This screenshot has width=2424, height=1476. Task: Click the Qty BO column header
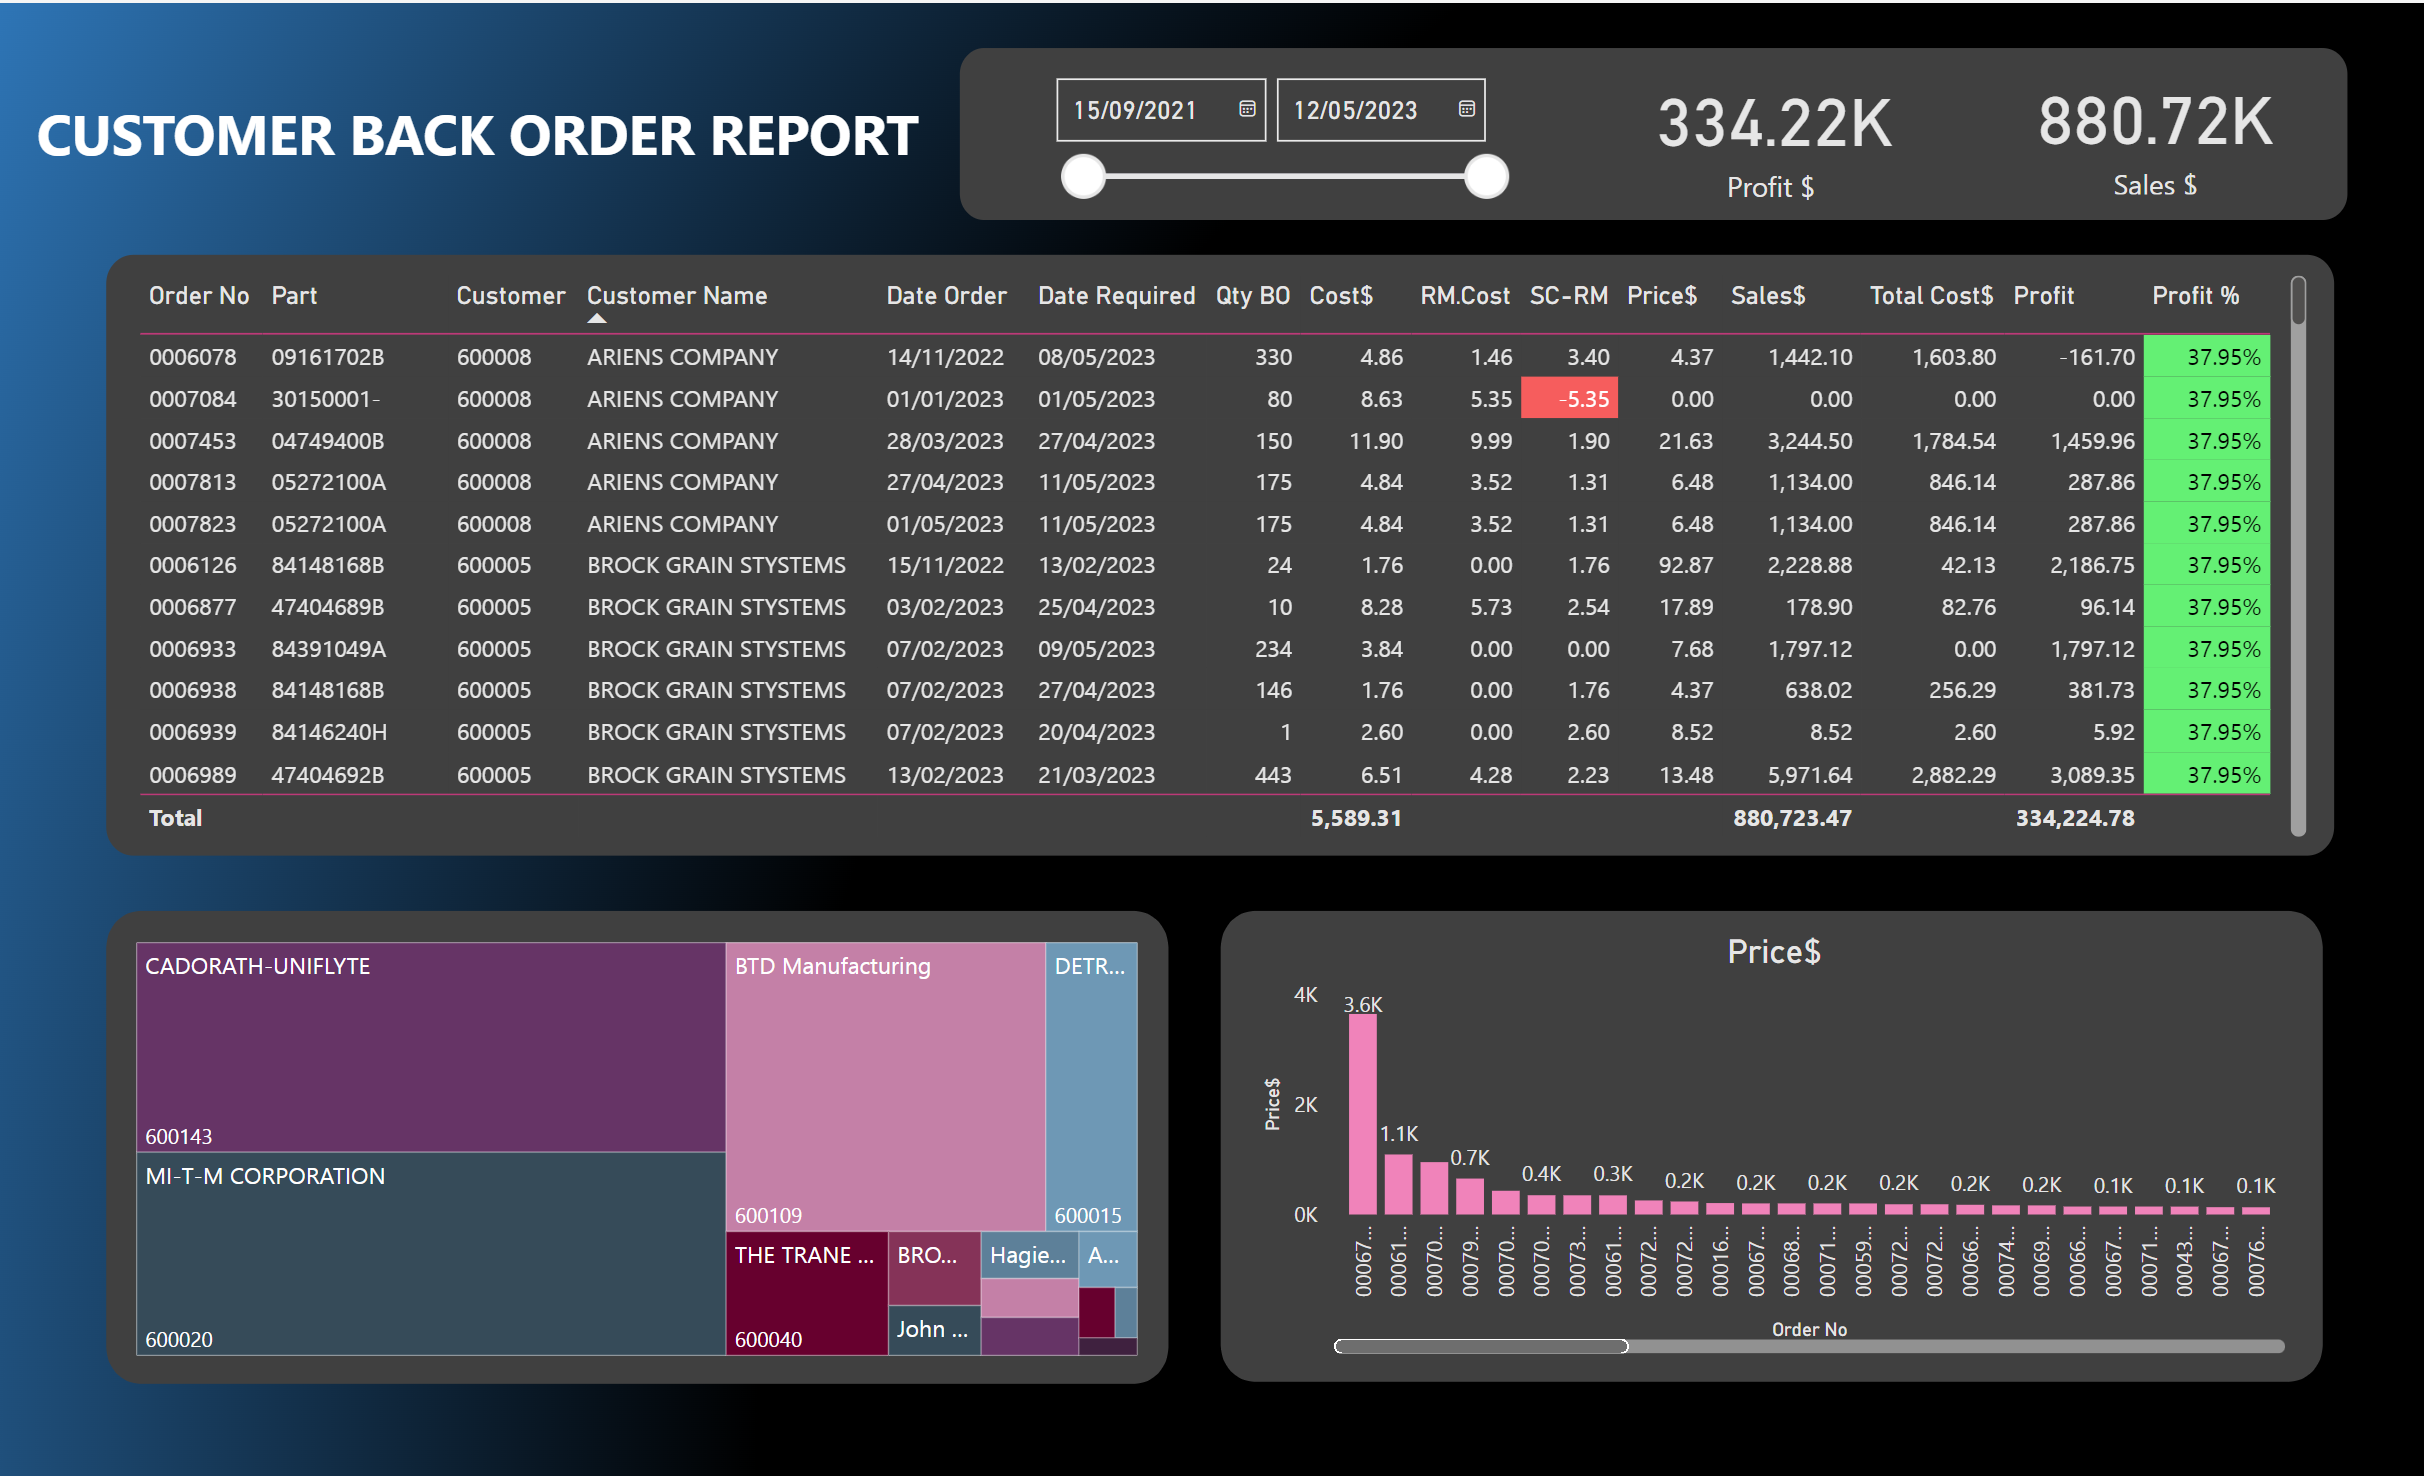click(1252, 296)
